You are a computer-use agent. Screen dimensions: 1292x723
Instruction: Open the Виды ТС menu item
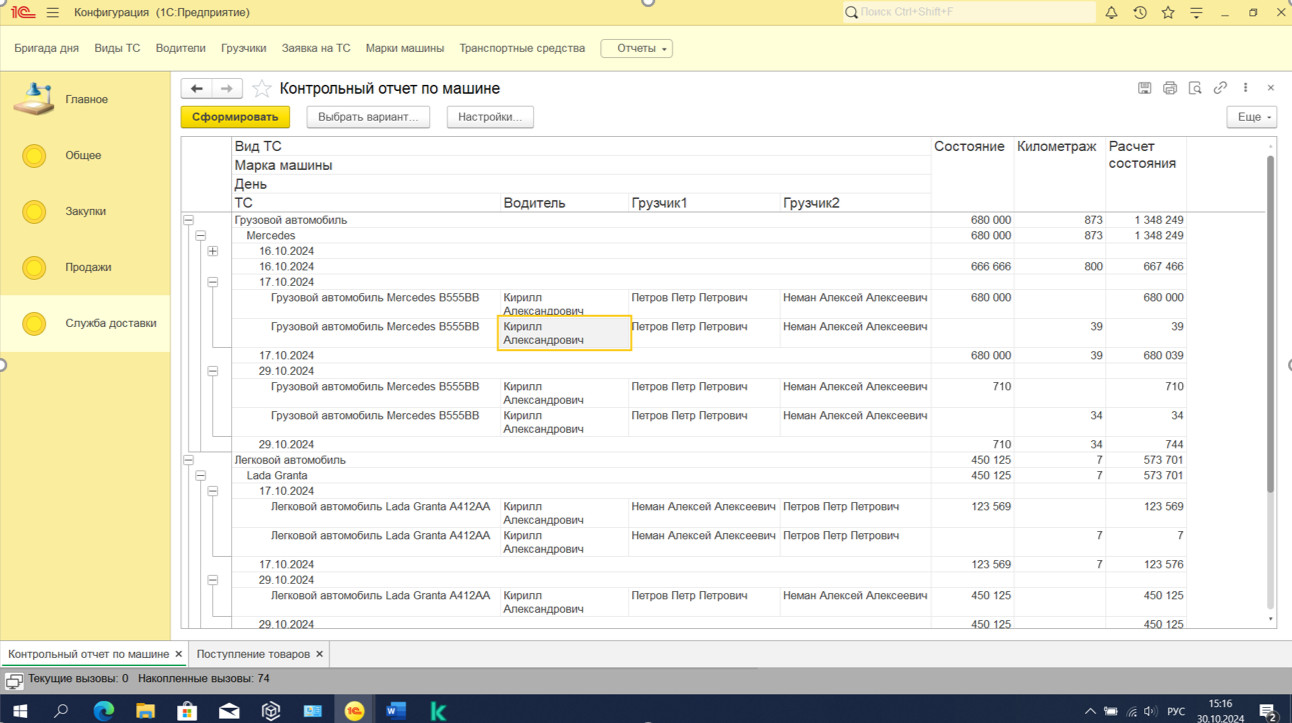(117, 48)
